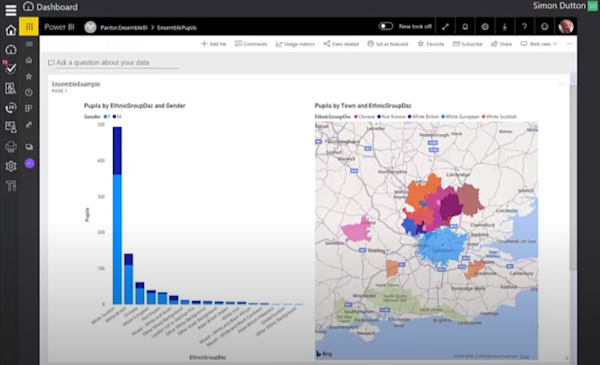600x365 pixels.
Task: Click the Dashboard title at top
Action: [x=57, y=7]
